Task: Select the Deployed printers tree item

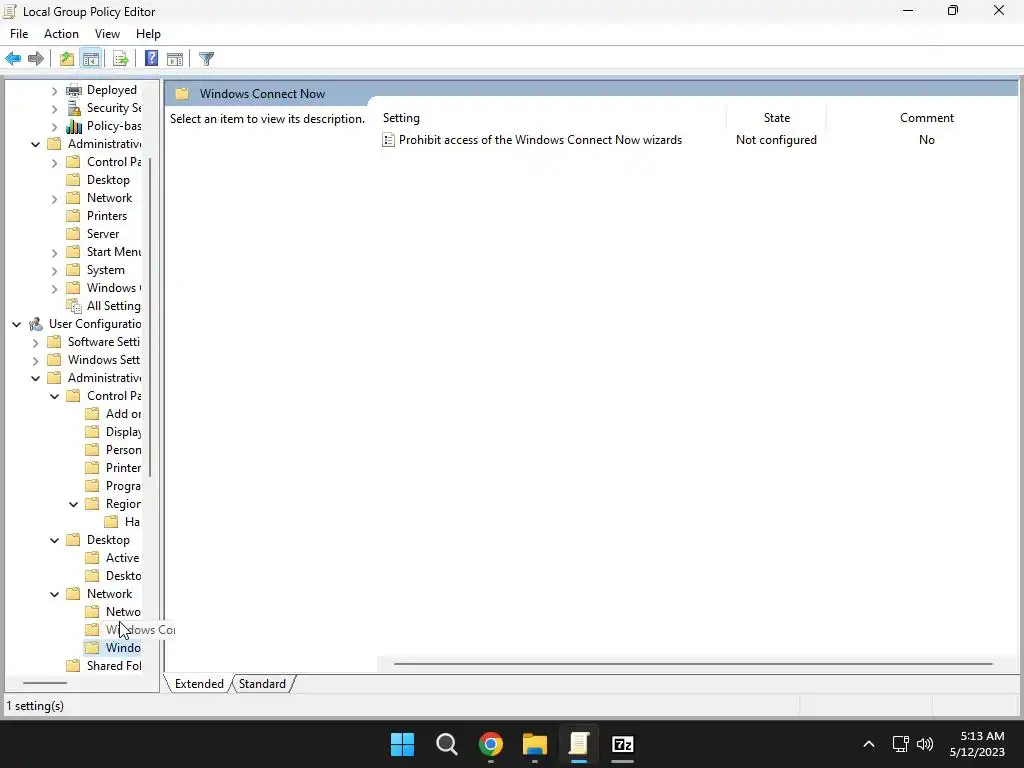Action: coord(112,90)
